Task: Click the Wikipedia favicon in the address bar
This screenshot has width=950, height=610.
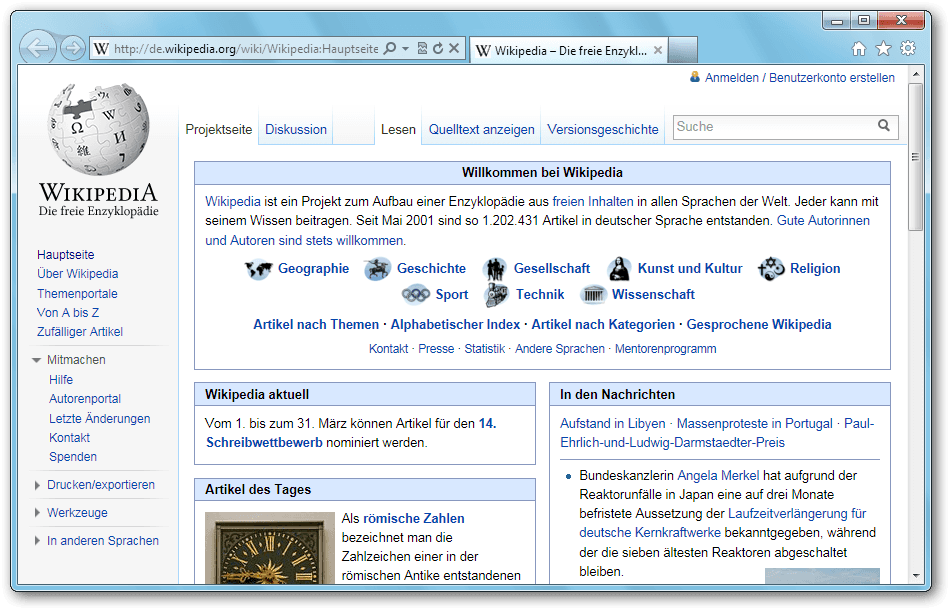Action: (x=102, y=48)
